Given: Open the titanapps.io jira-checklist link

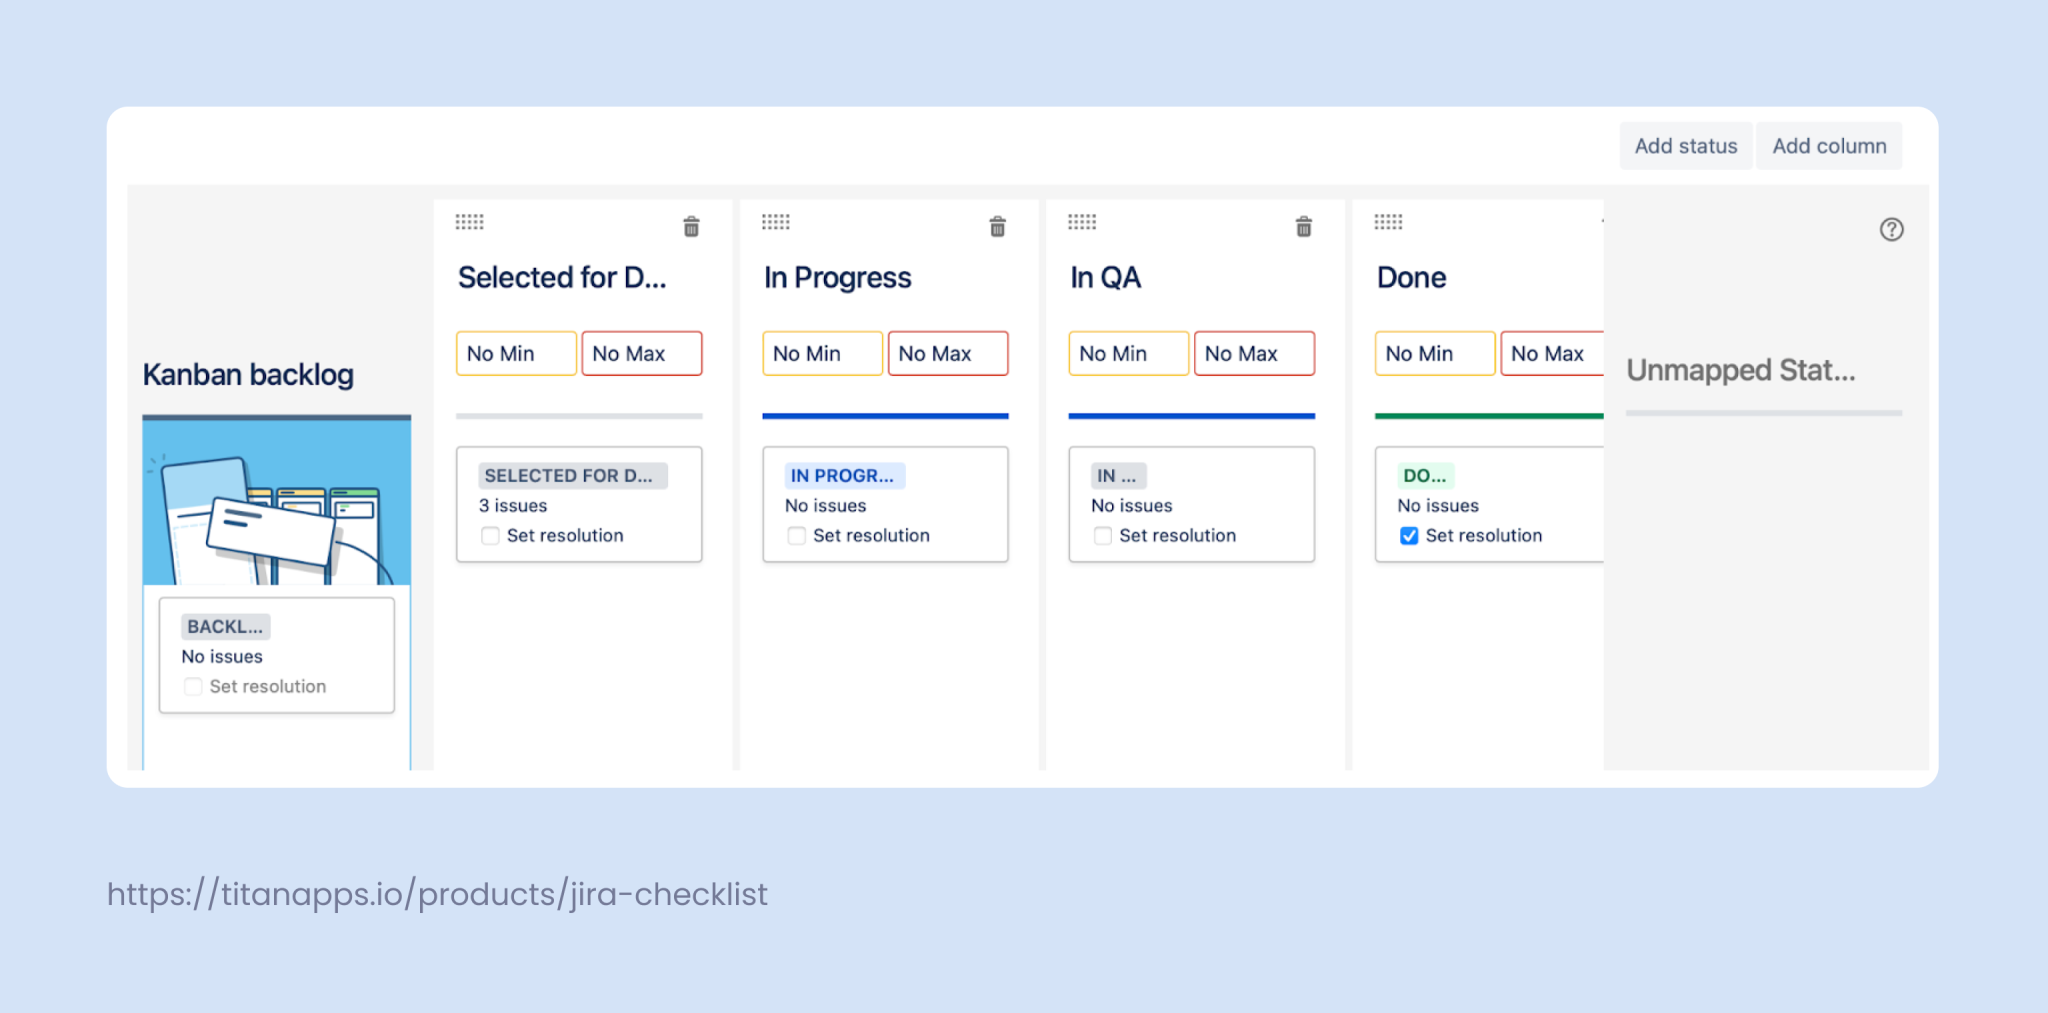Looking at the screenshot, I should pos(436,894).
